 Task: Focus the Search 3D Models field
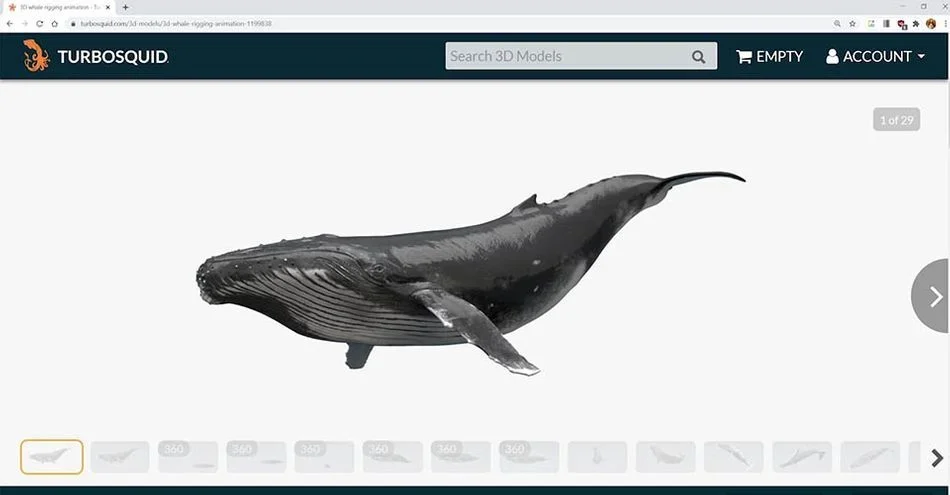click(567, 56)
